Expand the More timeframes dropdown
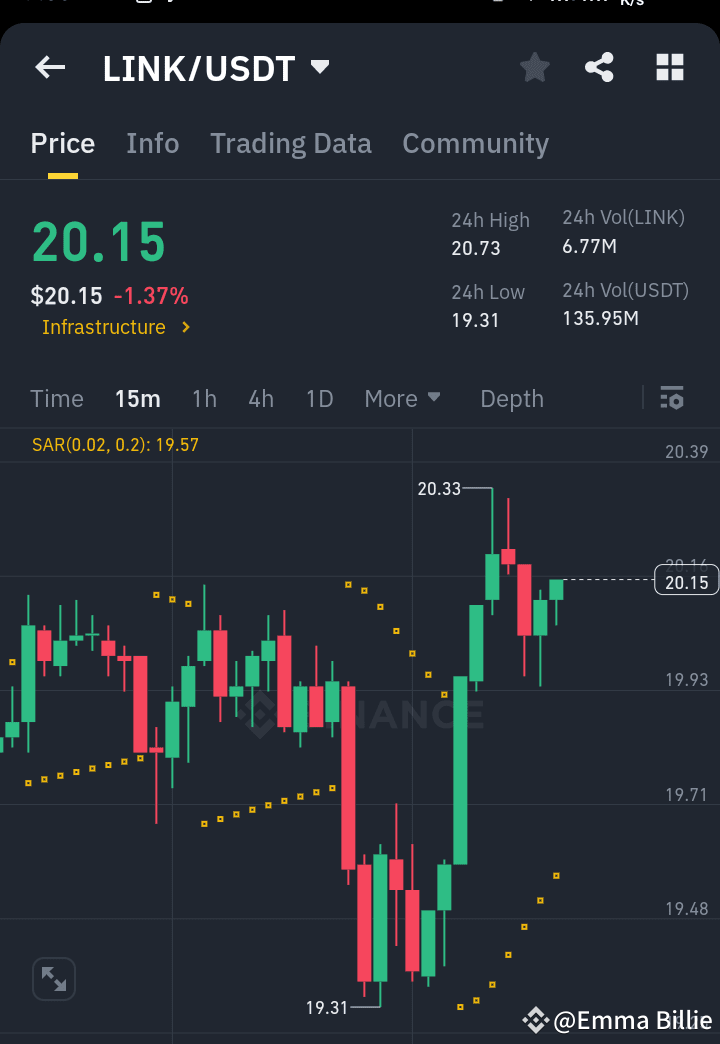Image resolution: width=720 pixels, height=1044 pixels. pos(402,398)
